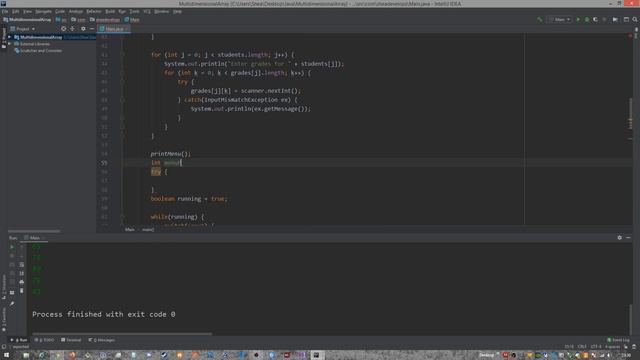Expand MultidimensionalArray project node
The image size is (640, 360).
(x=9, y=37)
